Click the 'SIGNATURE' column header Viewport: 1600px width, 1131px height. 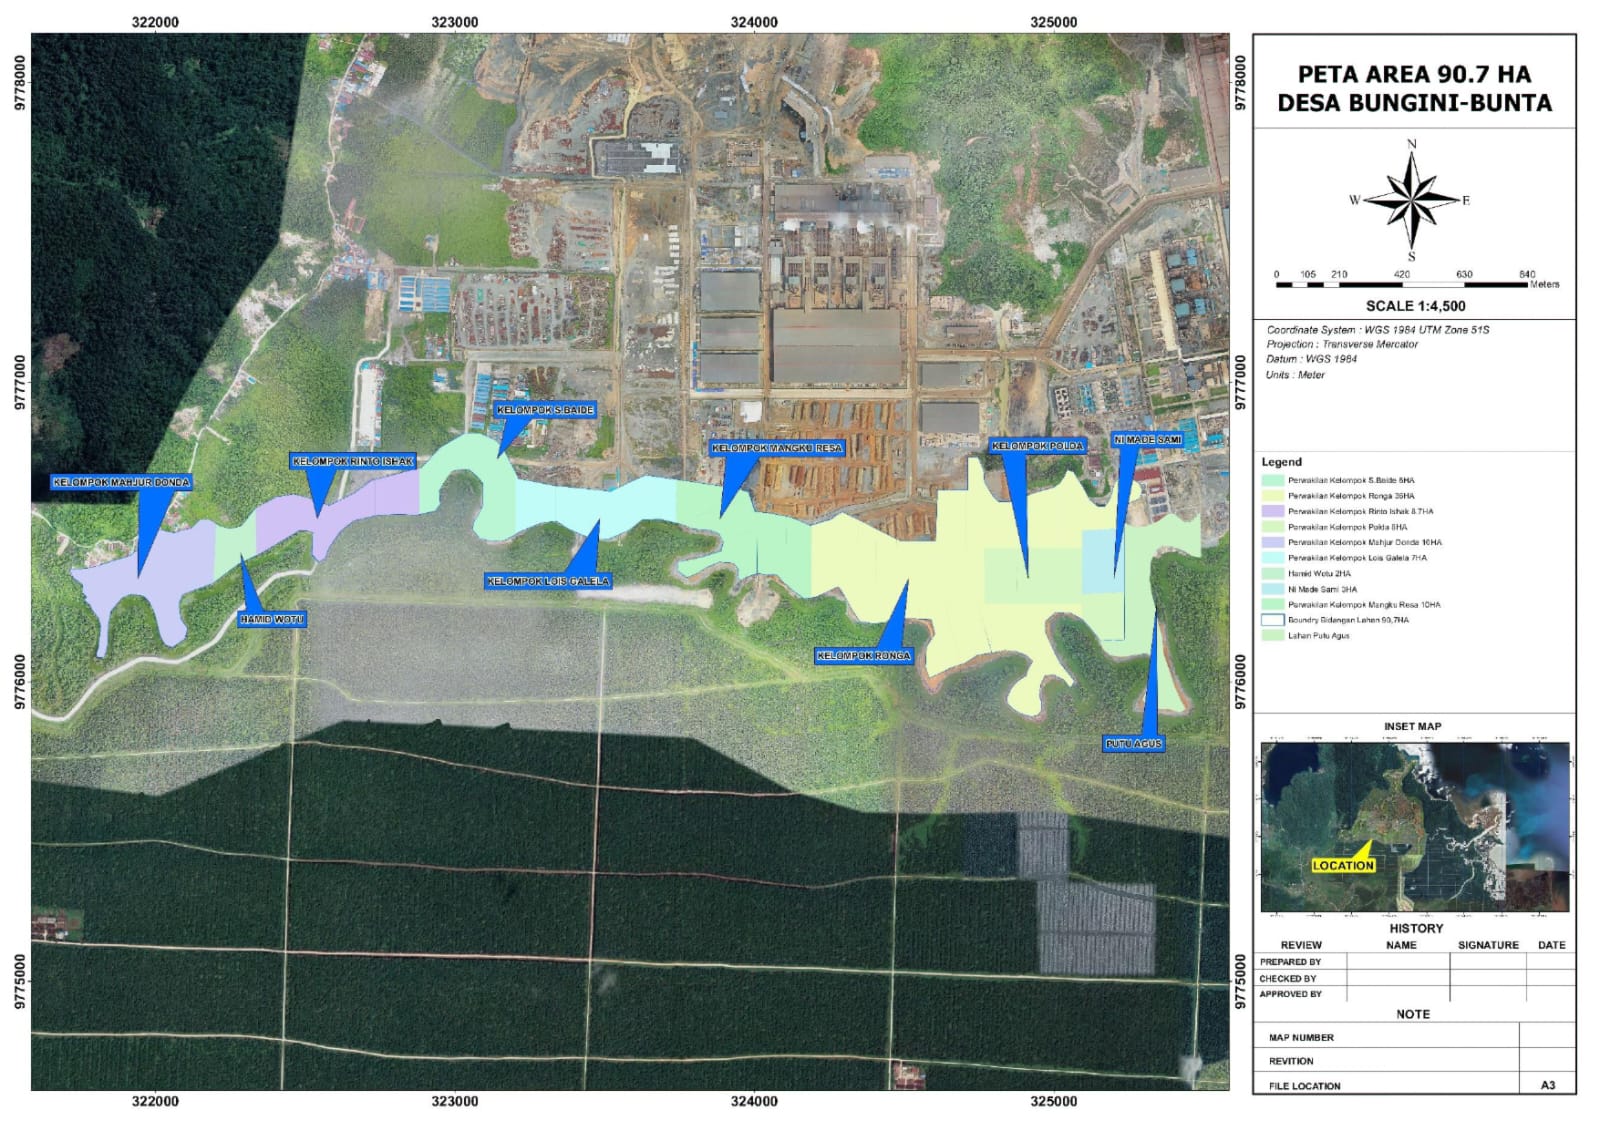(x=1488, y=945)
